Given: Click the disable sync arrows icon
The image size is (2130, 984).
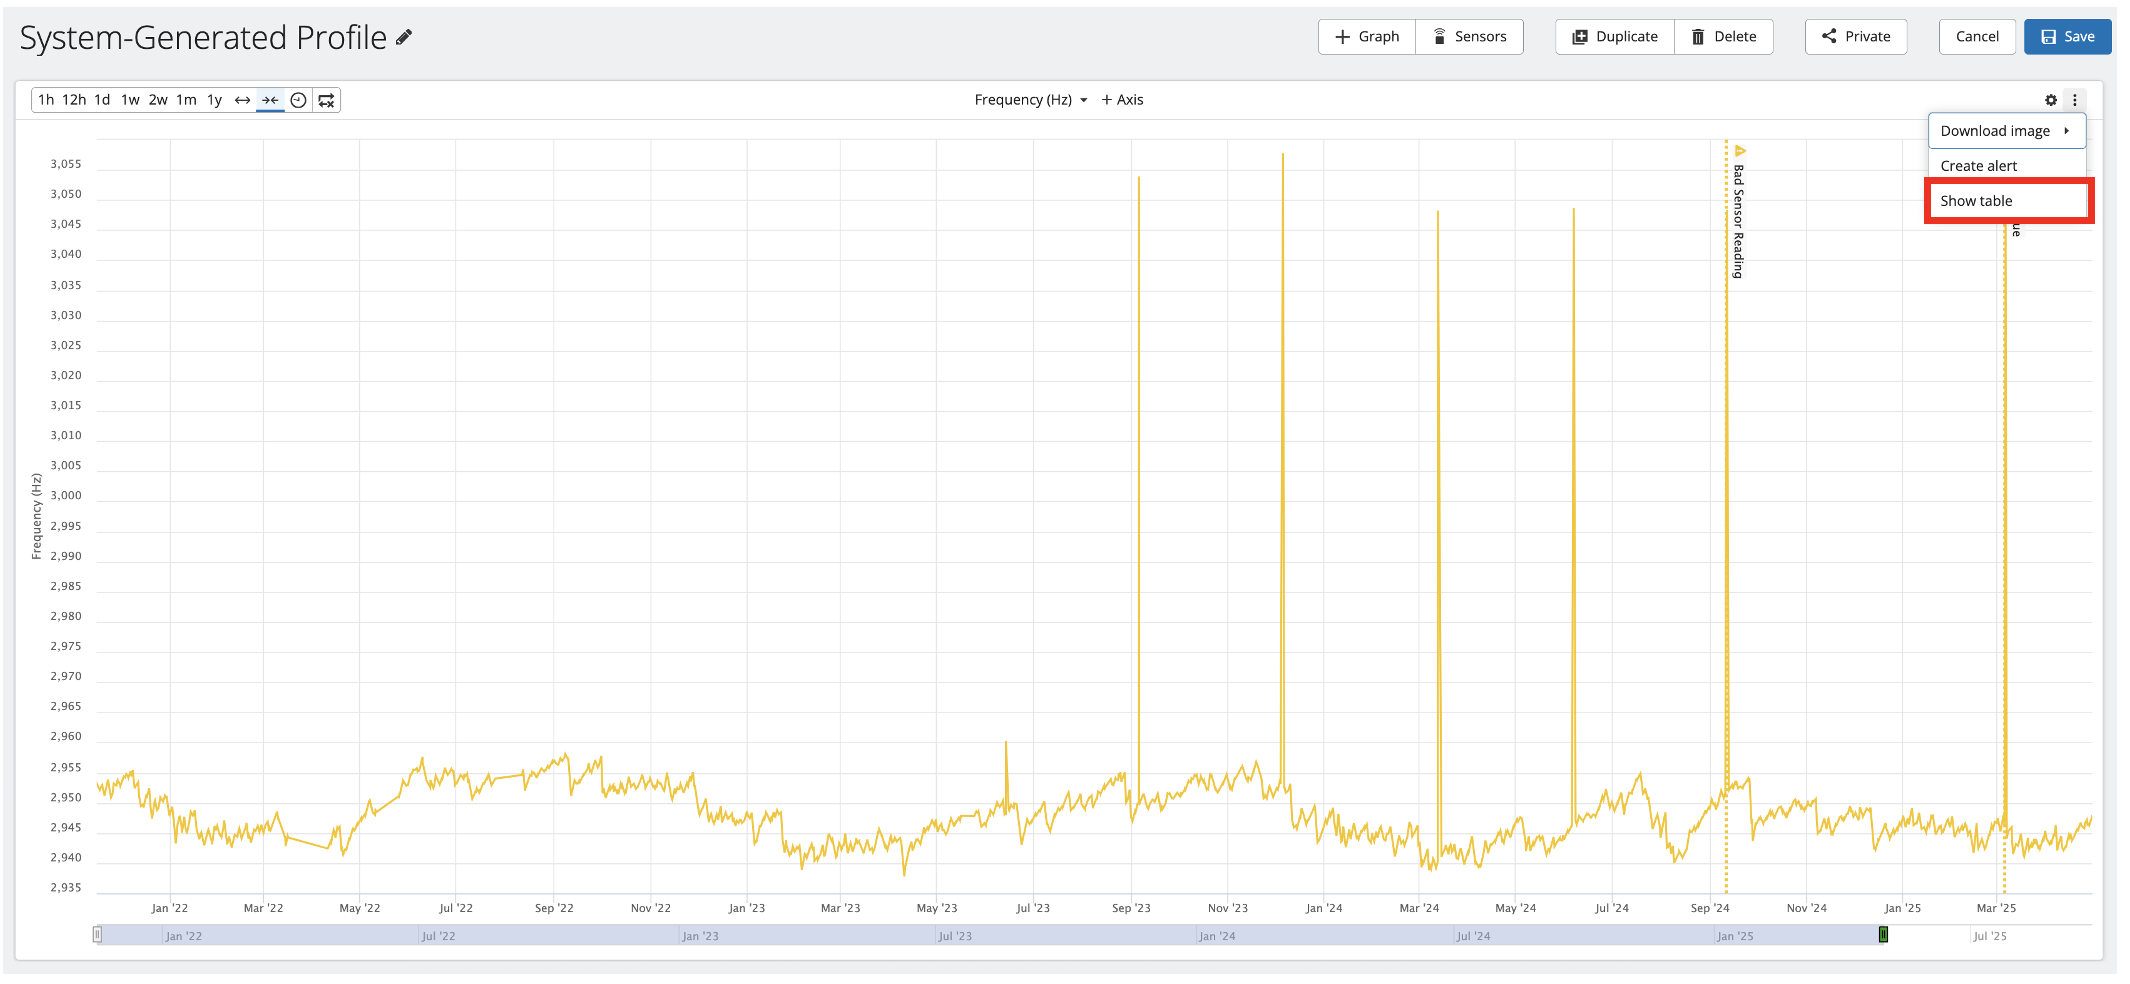Looking at the screenshot, I should point(326,100).
